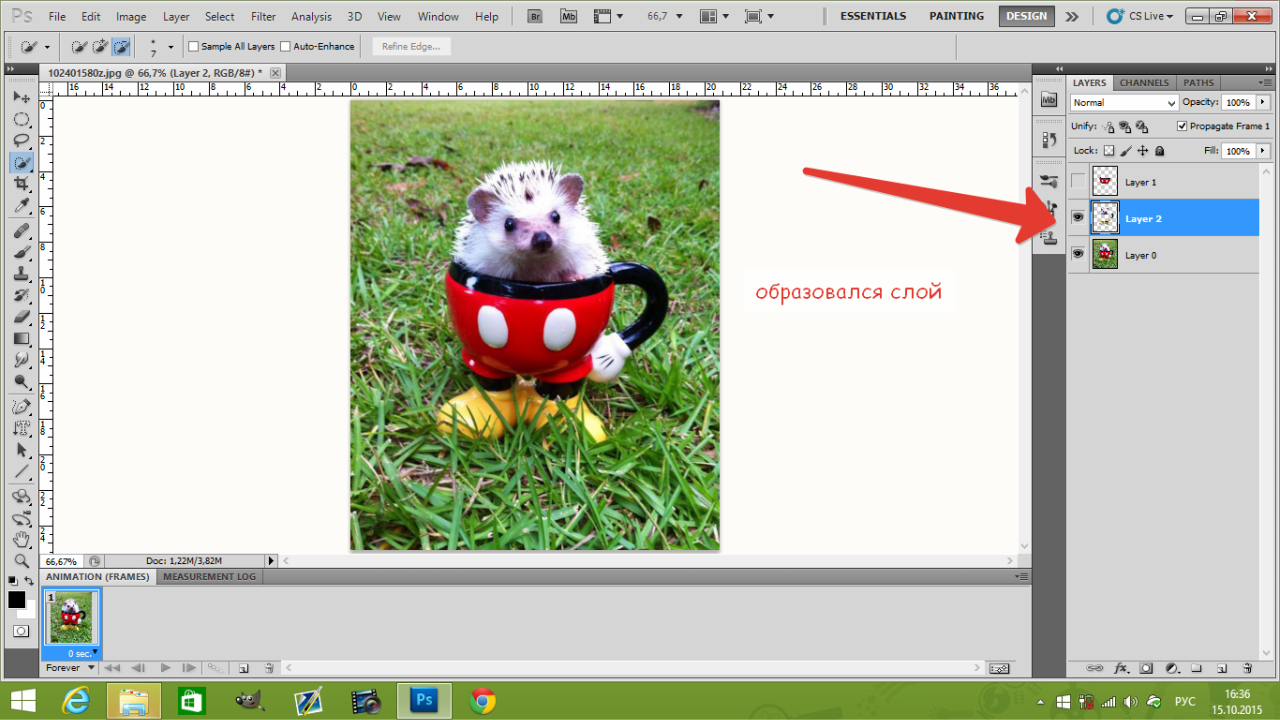Image resolution: width=1280 pixels, height=720 pixels.
Task: Click the black foreground color swatch
Action: (x=17, y=599)
